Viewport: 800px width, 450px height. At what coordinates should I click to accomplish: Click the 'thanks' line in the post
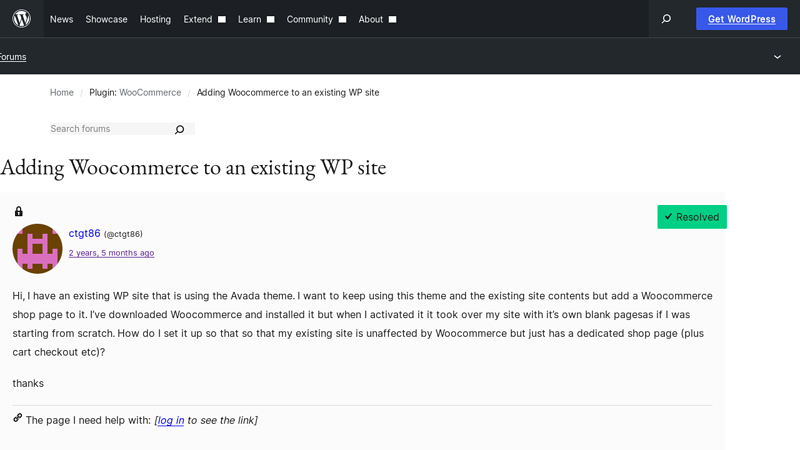tap(28, 383)
